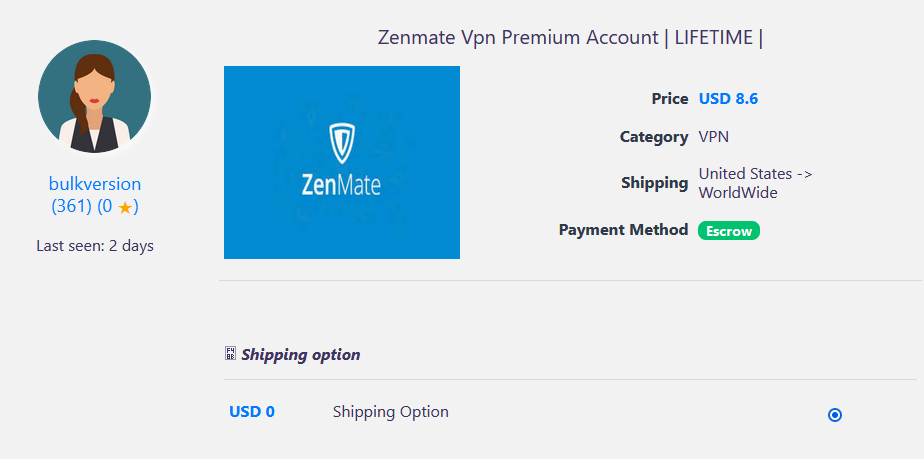The height and width of the screenshot is (459, 924).
Task: Click the ZenMate shield logo
Action: click(x=341, y=144)
